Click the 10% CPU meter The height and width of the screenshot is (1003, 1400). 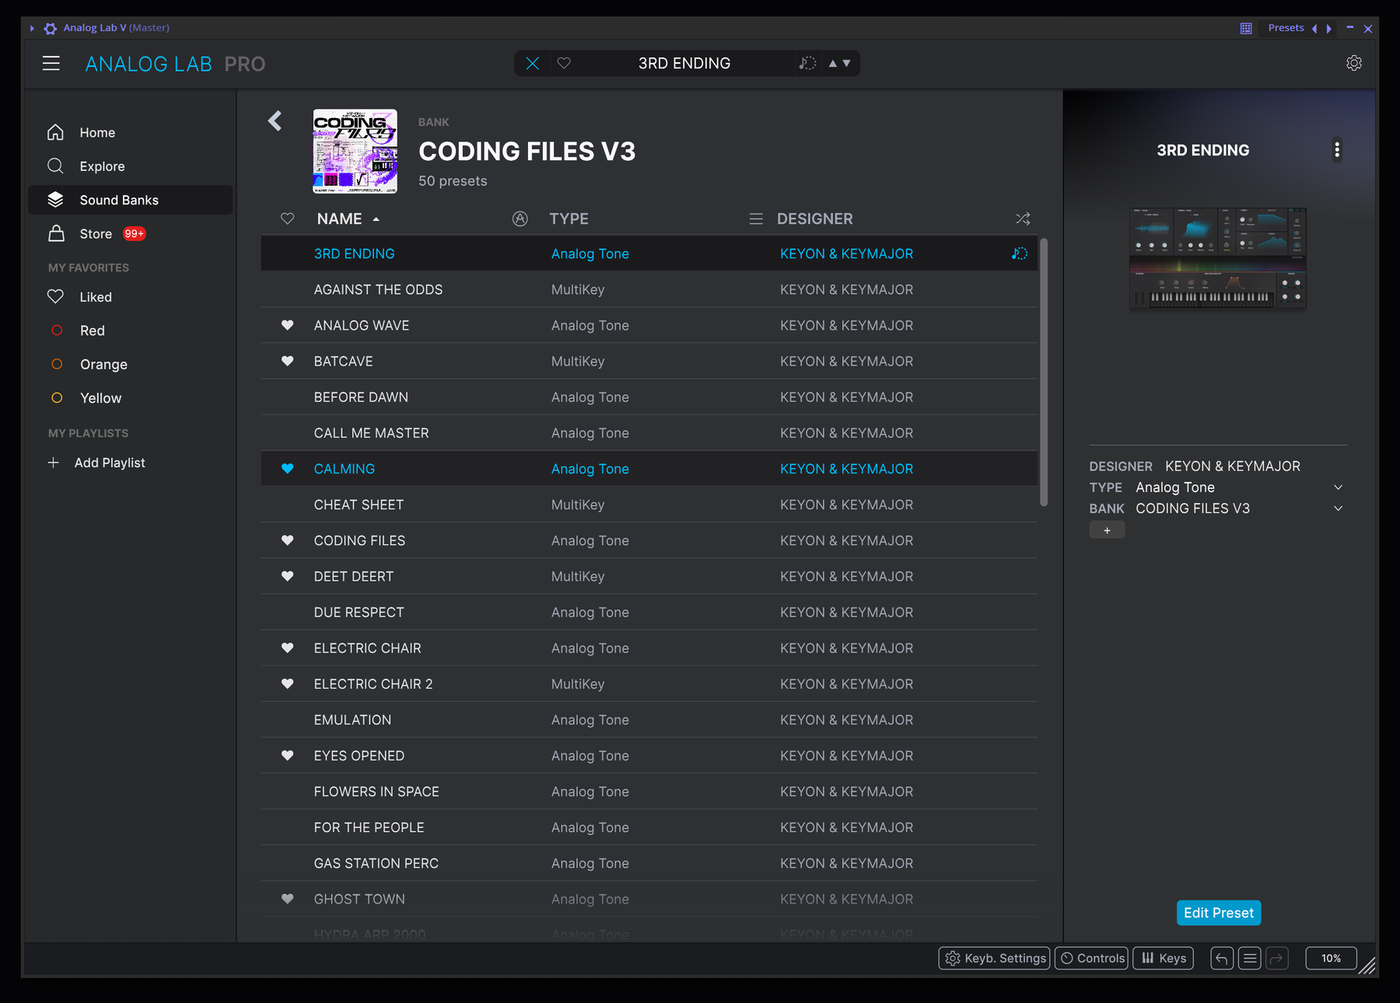[x=1331, y=958]
